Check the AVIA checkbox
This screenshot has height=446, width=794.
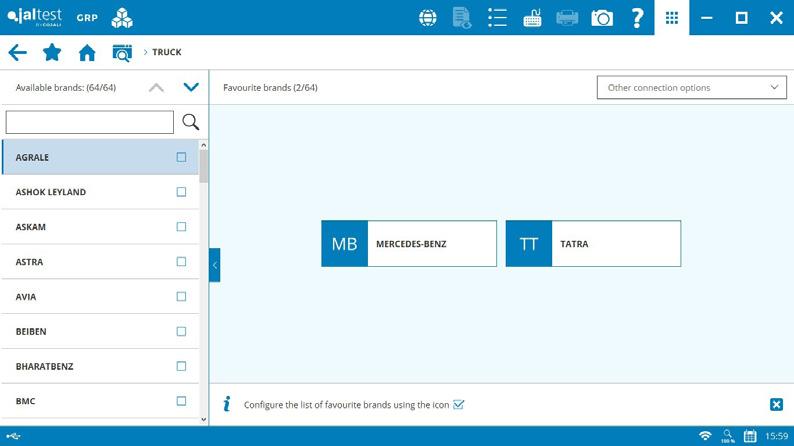[181, 297]
